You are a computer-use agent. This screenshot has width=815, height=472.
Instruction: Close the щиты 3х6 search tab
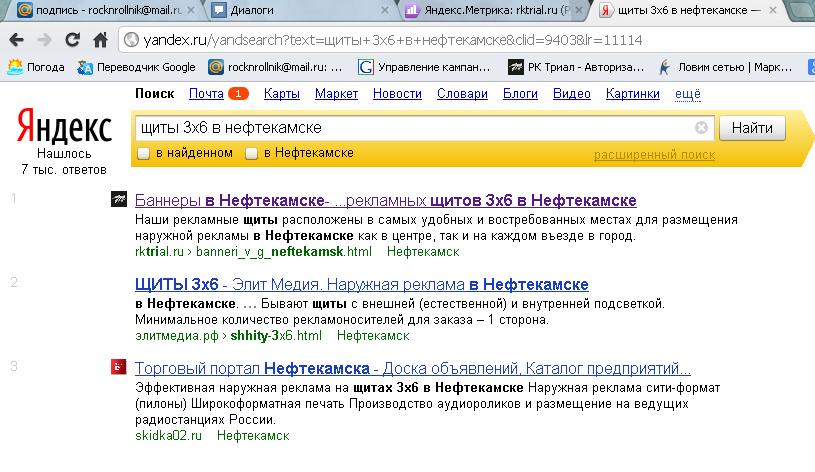773,10
